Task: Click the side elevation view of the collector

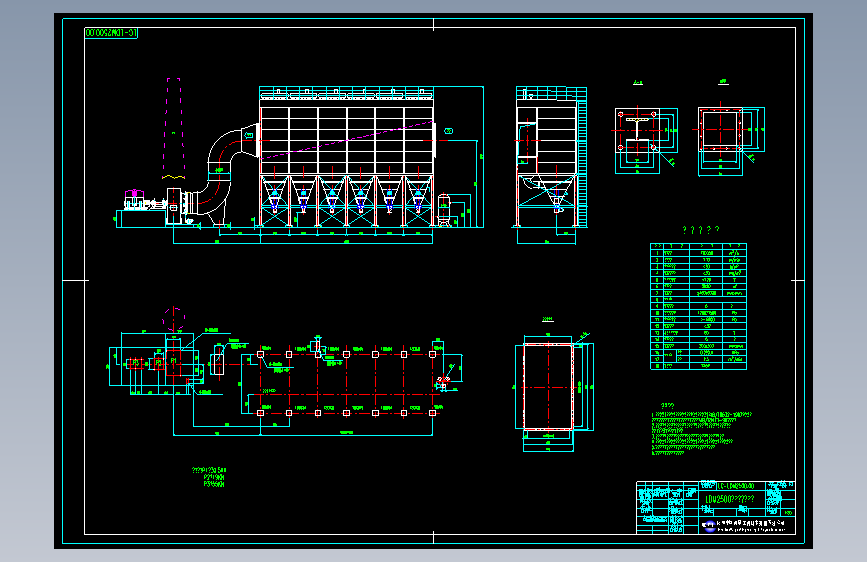Action: pos(551,158)
